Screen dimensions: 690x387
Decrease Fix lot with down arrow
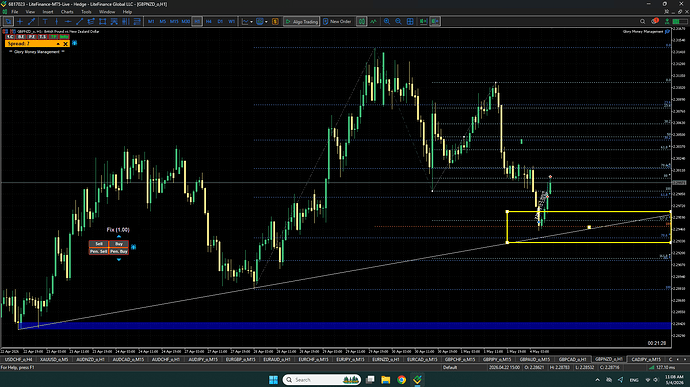[119, 260]
